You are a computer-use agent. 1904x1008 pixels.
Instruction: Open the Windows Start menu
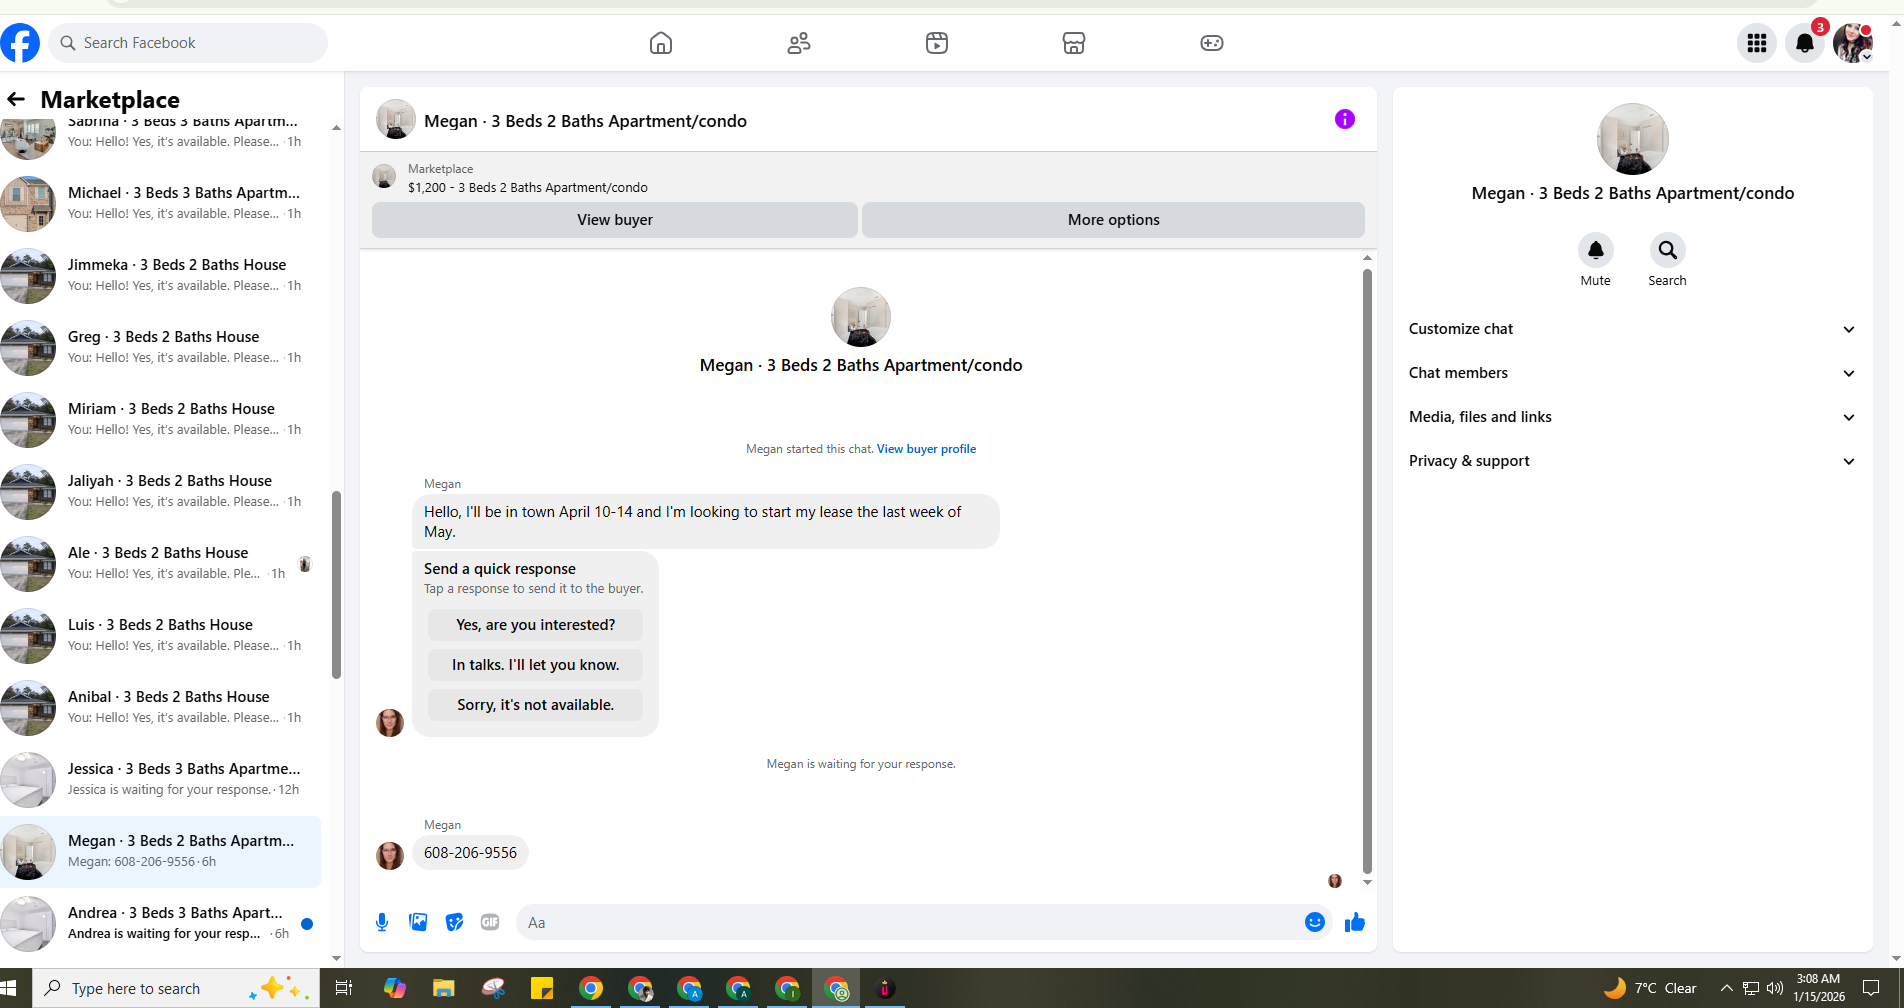[x=9, y=989]
